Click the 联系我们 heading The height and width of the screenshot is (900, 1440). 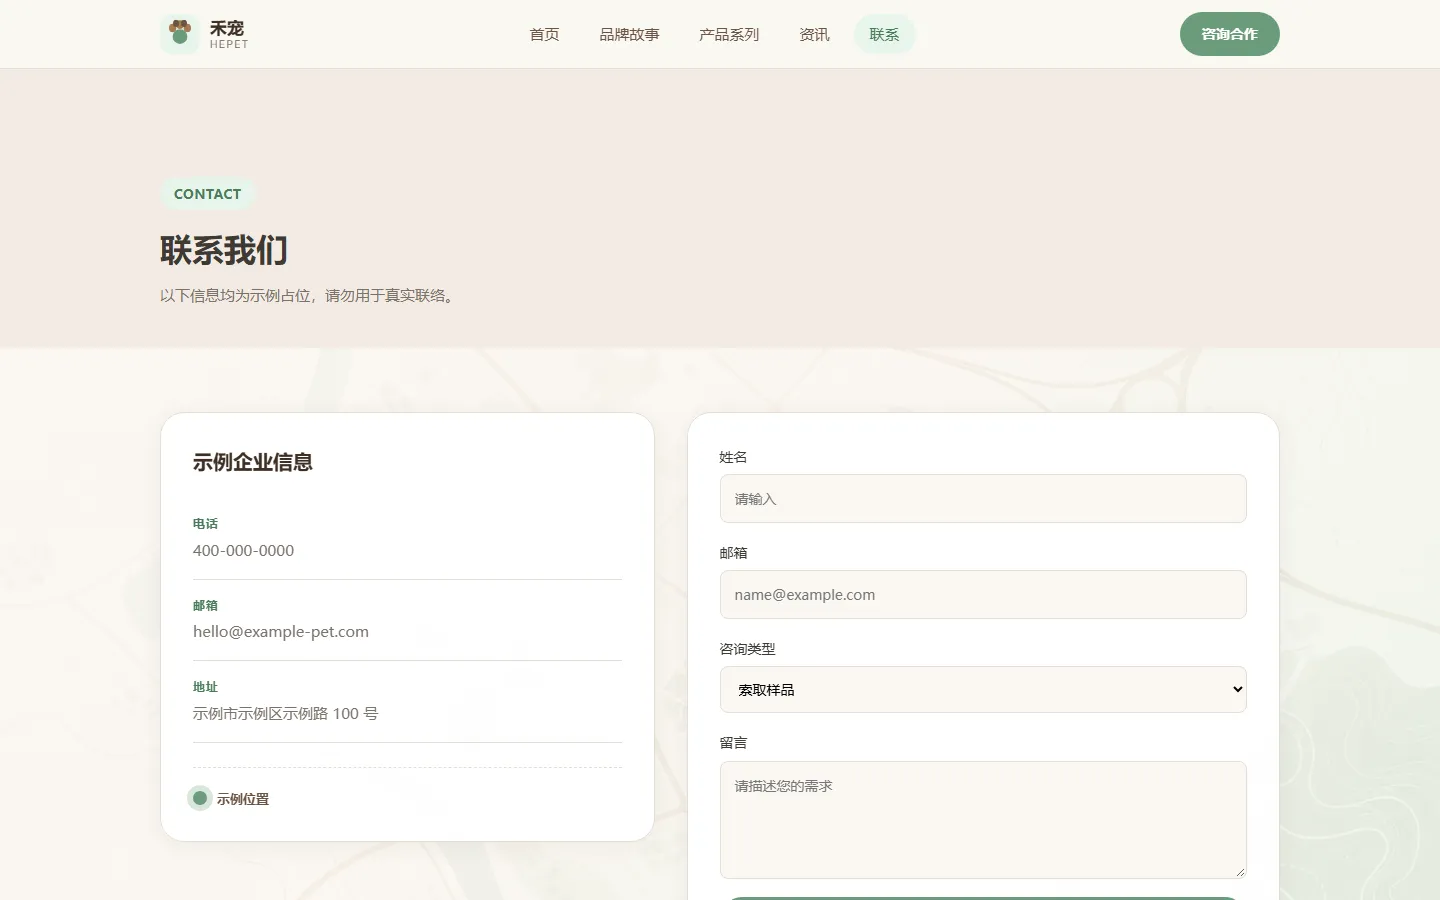pos(224,250)
